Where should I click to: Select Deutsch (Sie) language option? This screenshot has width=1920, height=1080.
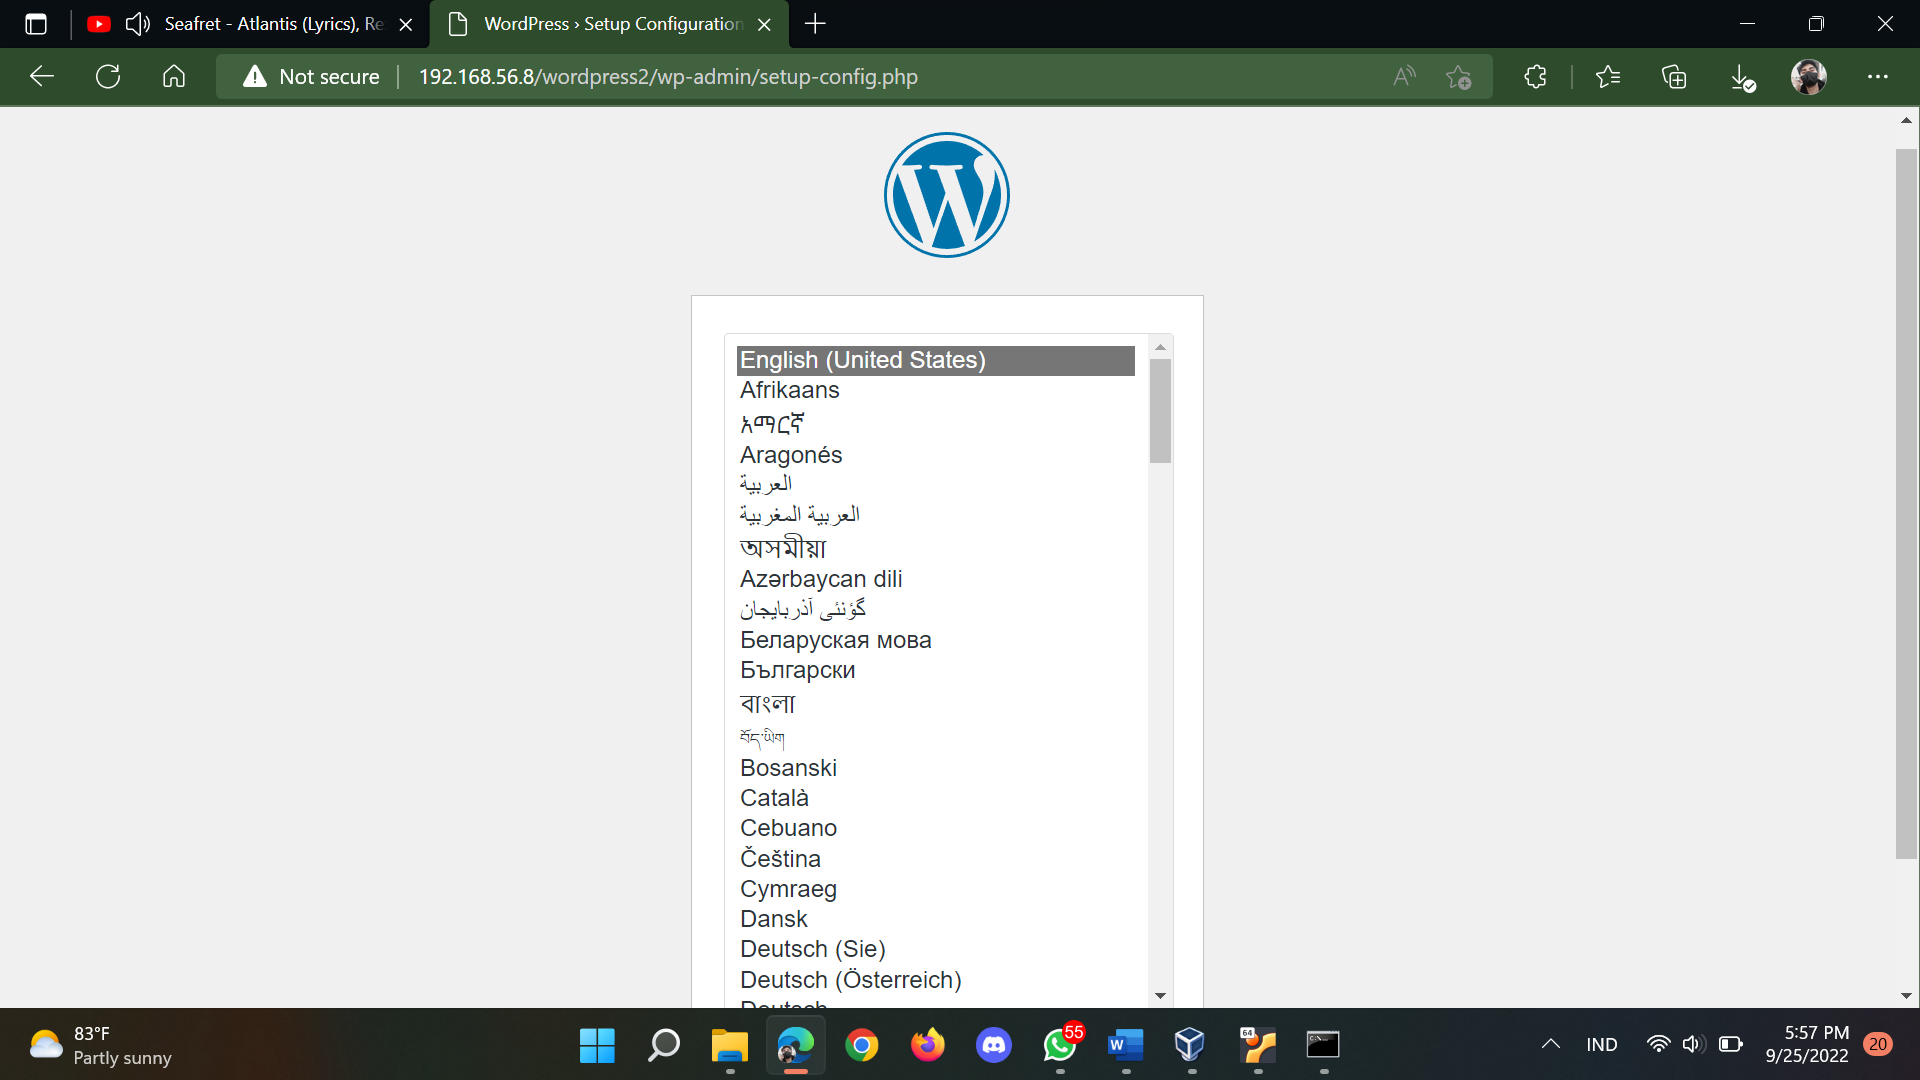(x=812, y=949)
